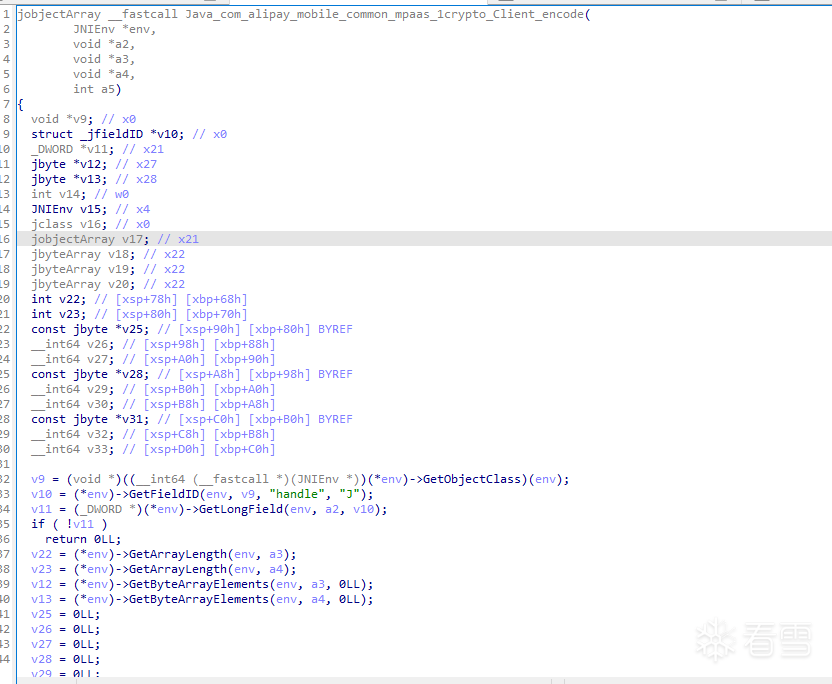Screen dimensions: 832x684
Task: Click the '// w0' register comment
Action: click(111, 194)
